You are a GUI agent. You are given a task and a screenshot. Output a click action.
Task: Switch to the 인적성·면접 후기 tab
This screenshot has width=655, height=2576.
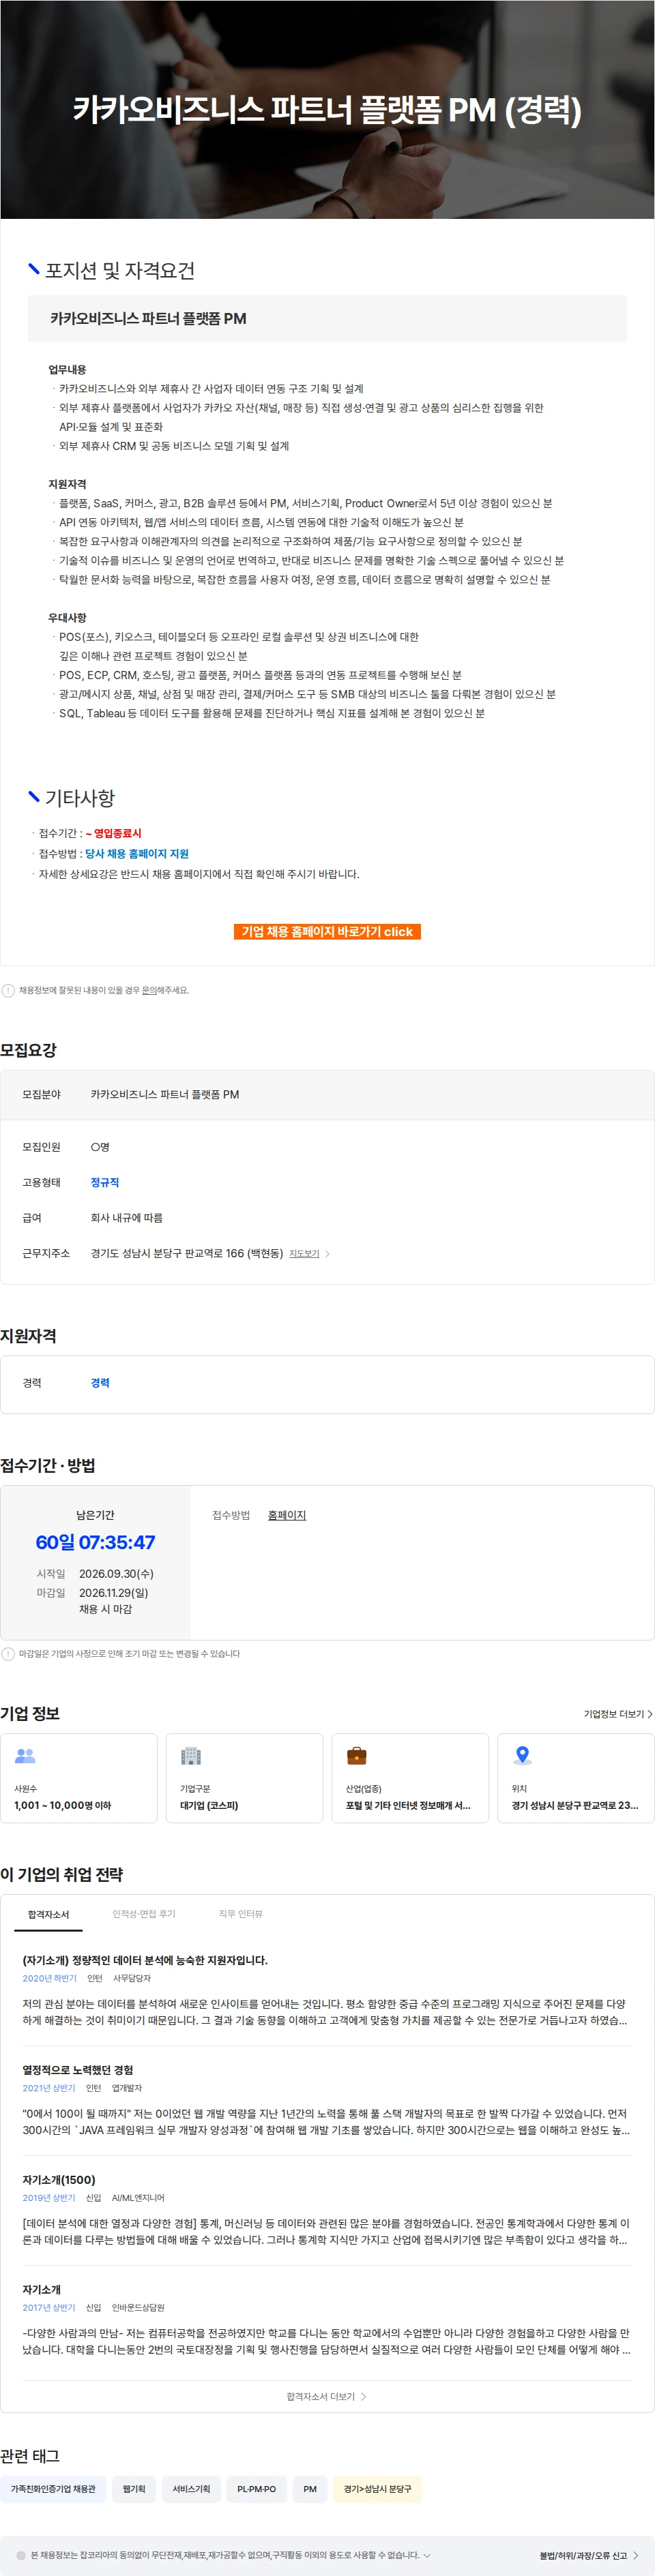point(144,1914)
